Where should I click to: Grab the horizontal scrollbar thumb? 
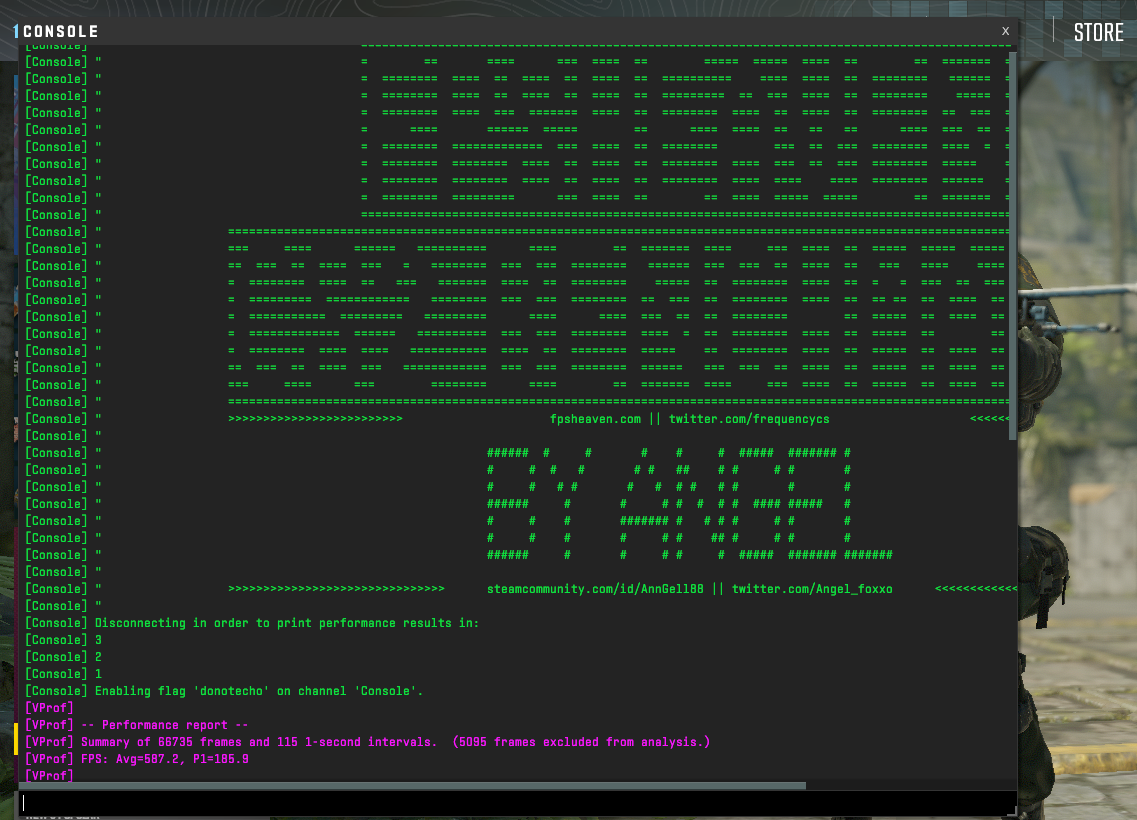tap(412, 786)
